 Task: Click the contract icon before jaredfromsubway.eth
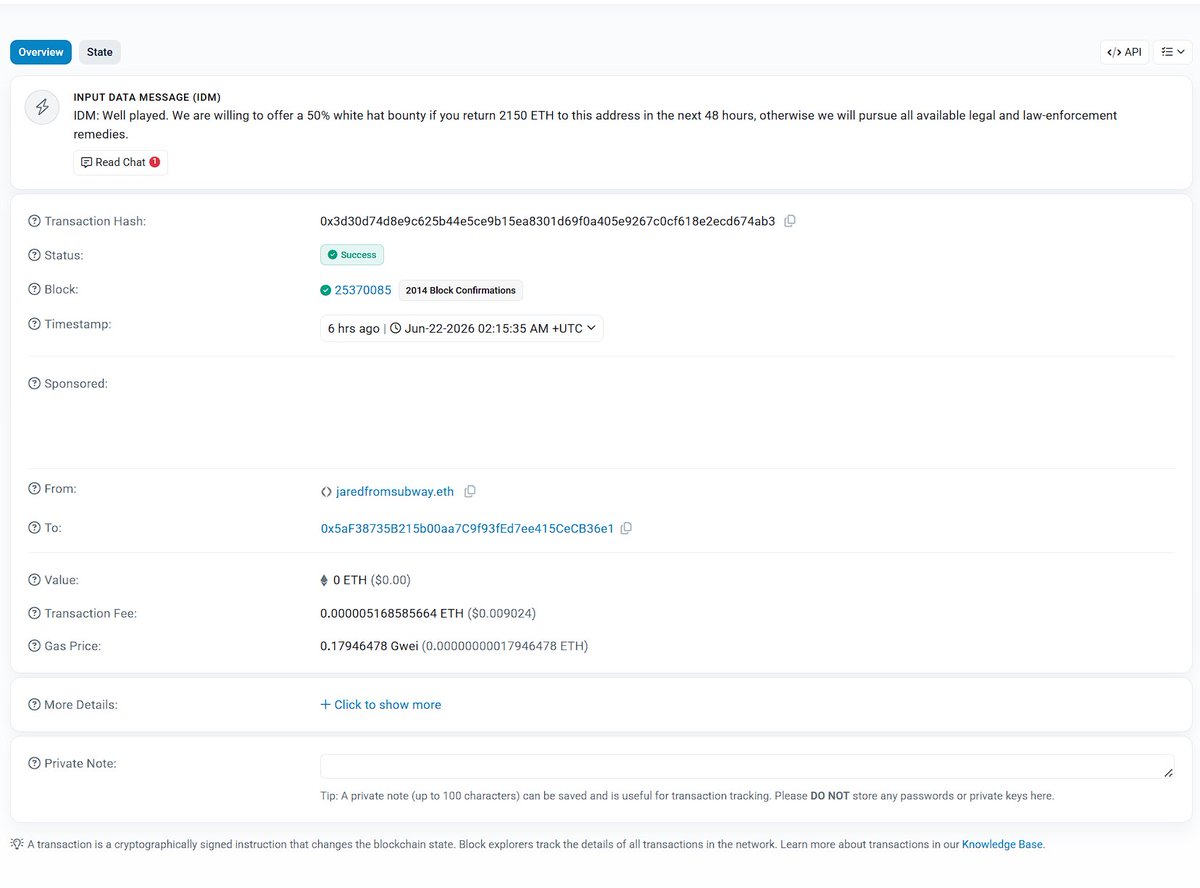[x=326, y=491]
